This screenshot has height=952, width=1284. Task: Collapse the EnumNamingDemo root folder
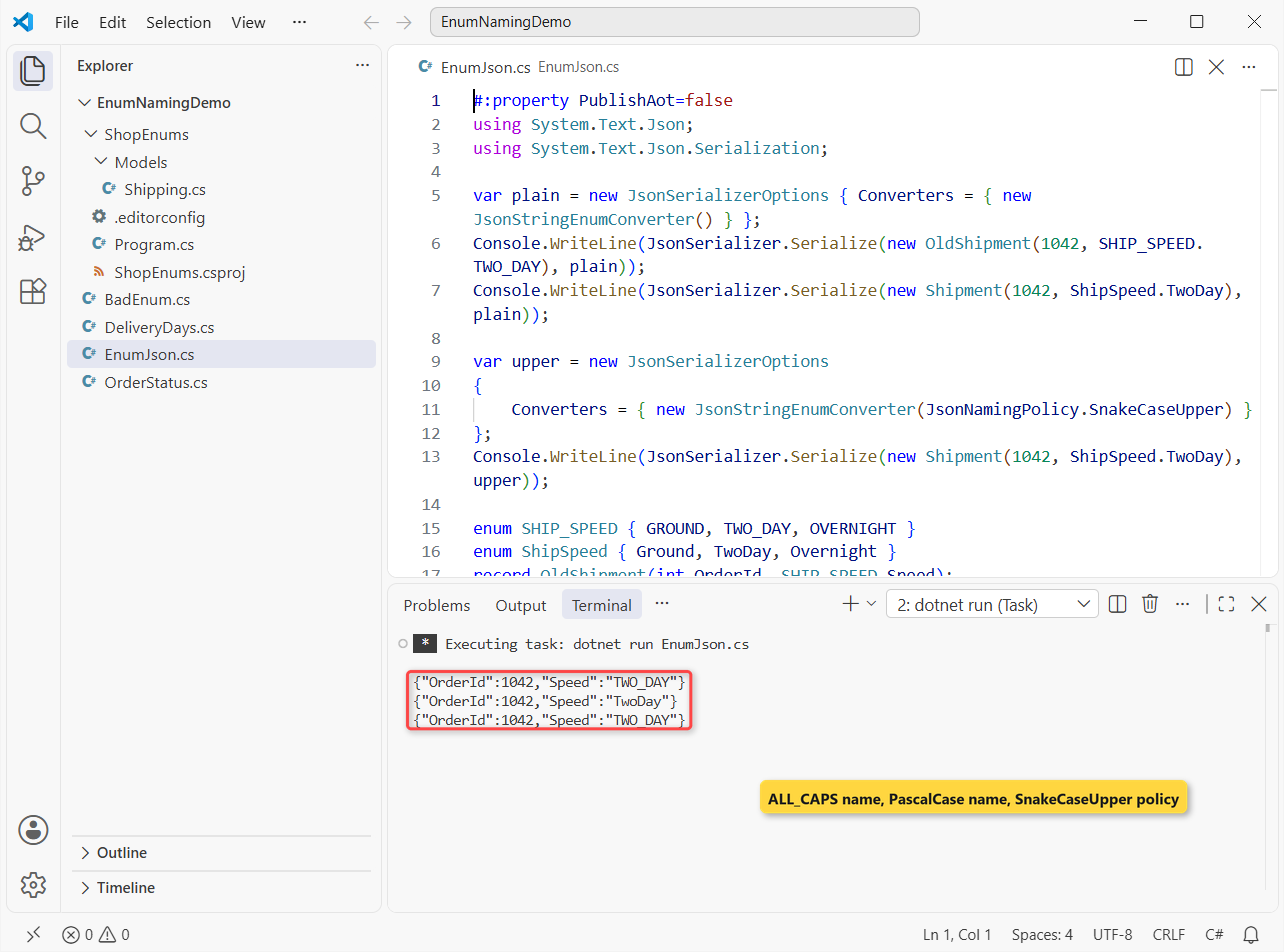click(x=85, y=103)
